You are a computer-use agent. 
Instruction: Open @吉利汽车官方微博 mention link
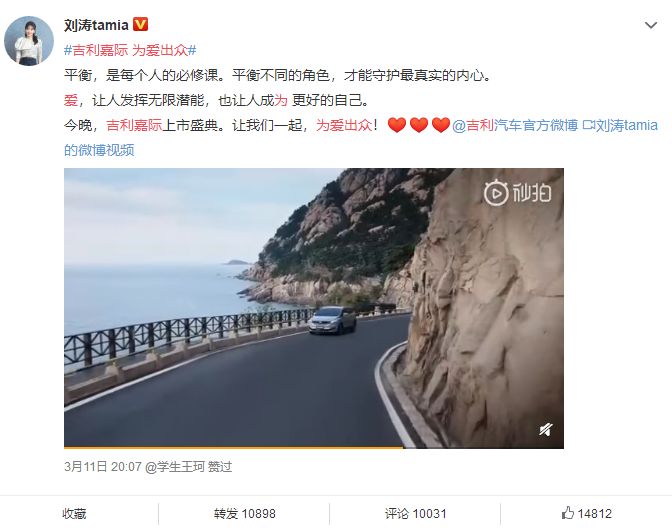[x=515, y=125]
